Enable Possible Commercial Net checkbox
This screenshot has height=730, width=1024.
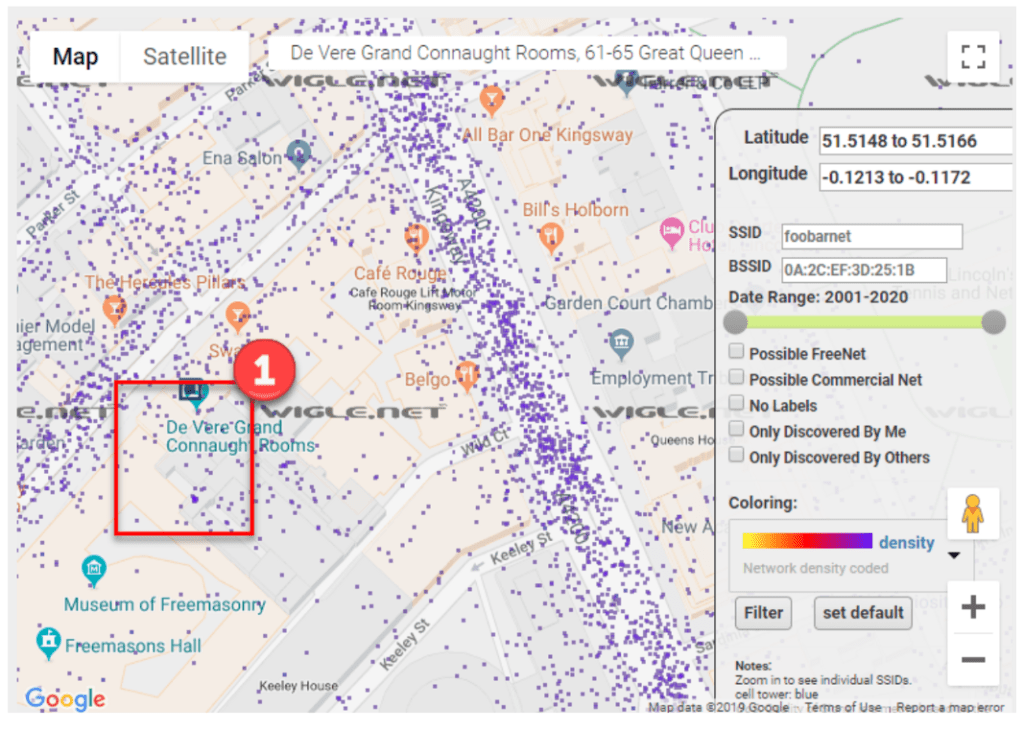click(x=737, y=377)
